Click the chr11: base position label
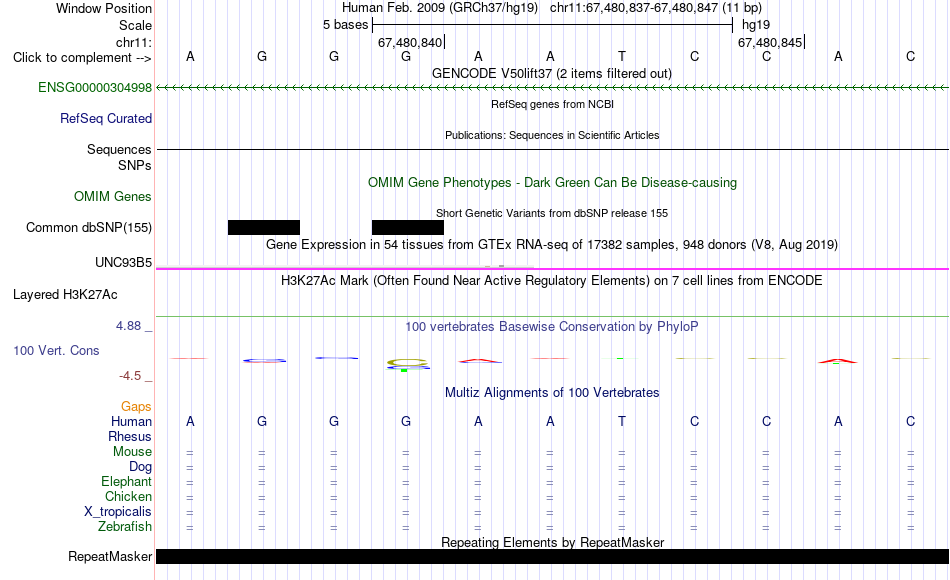This screenshot has height=580, width=950. point(134,42)
